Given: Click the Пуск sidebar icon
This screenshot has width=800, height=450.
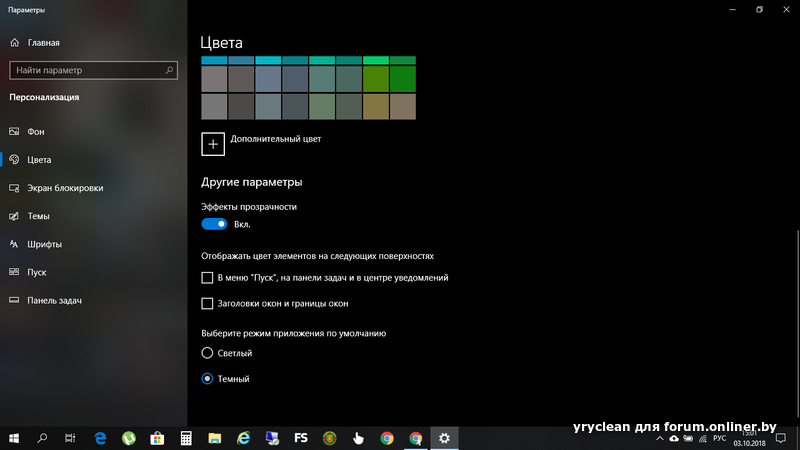Looking at the screenshot, I should click(14, 272).
